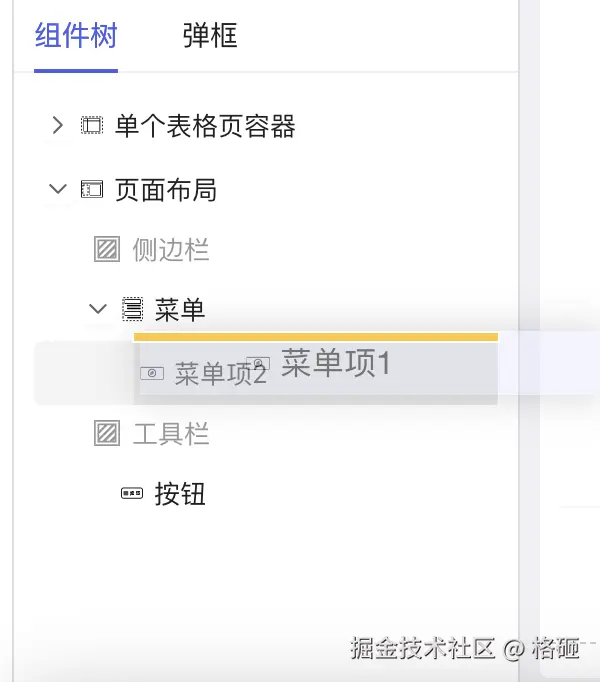Click the 侧边栏 slot icon
This screenshot has height=682, width=600.
106,249
